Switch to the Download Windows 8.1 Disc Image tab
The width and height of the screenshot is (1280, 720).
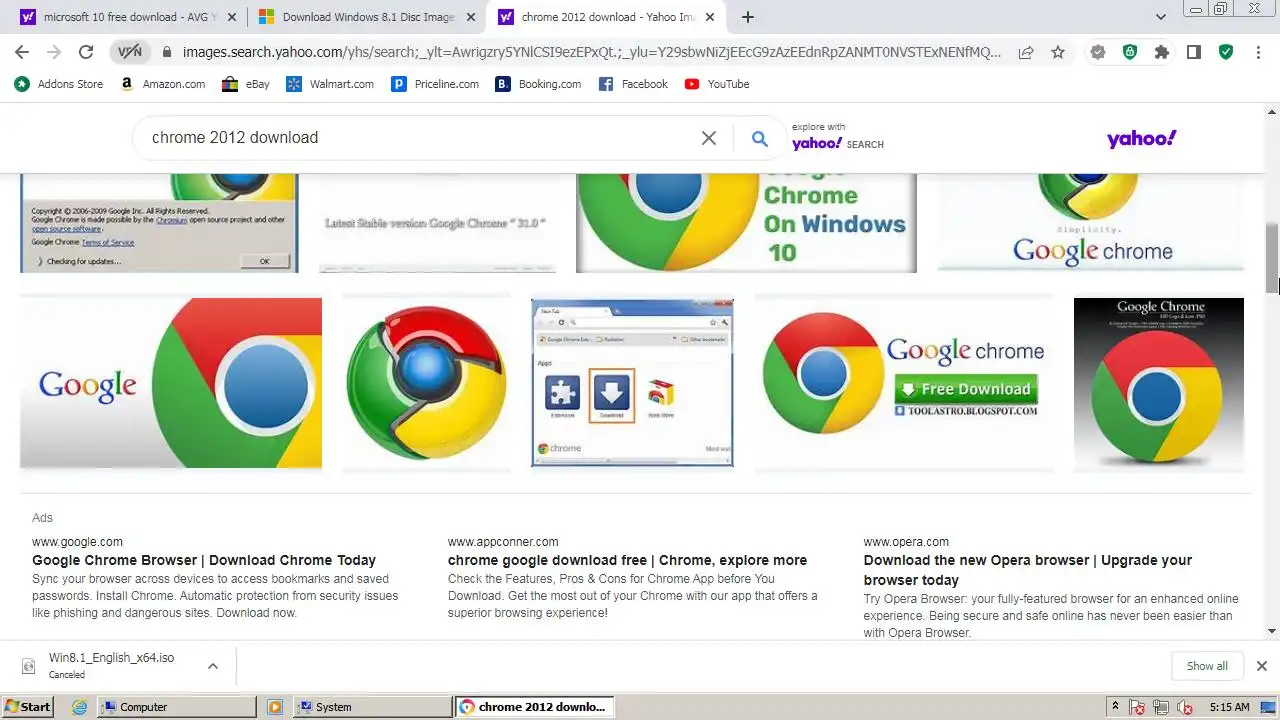[367, 17]
